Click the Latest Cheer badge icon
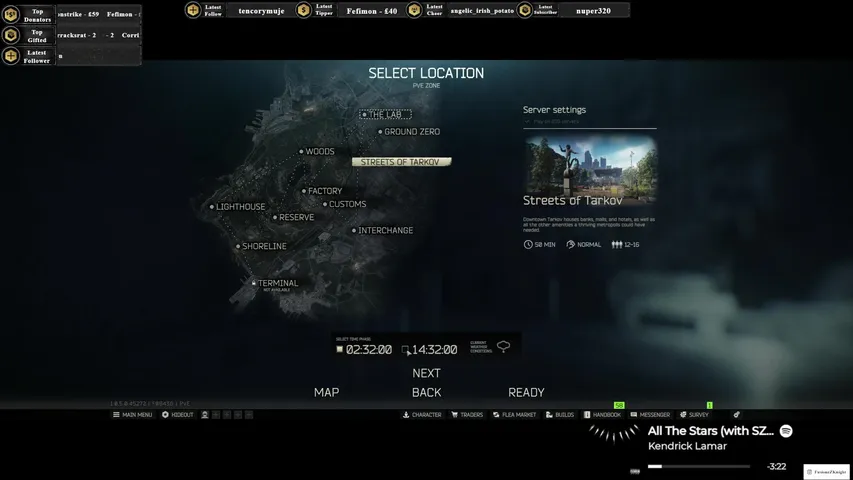This screenshot has width=853, height=480. [414, 10]
